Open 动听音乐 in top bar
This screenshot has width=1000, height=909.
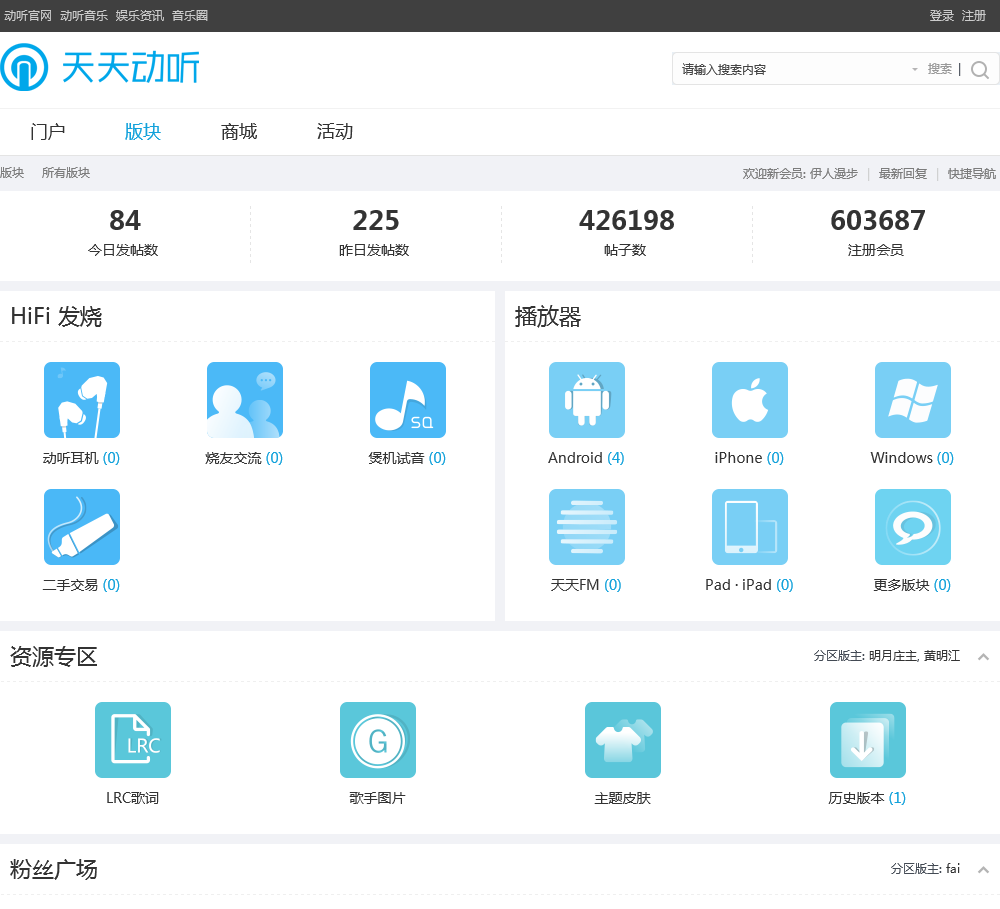click(x=84, y=16)
